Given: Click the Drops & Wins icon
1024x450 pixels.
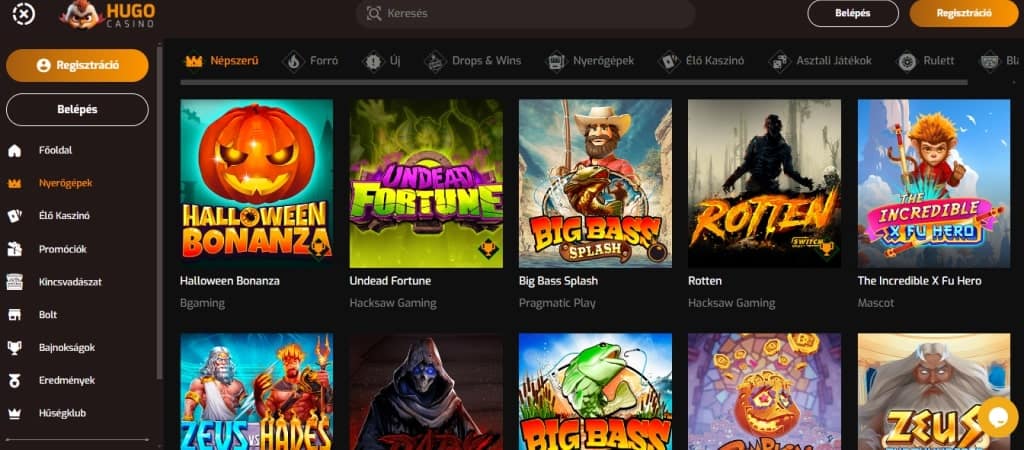Looking at the screenshot, I should pyautogui.click(x=435, y=61).
